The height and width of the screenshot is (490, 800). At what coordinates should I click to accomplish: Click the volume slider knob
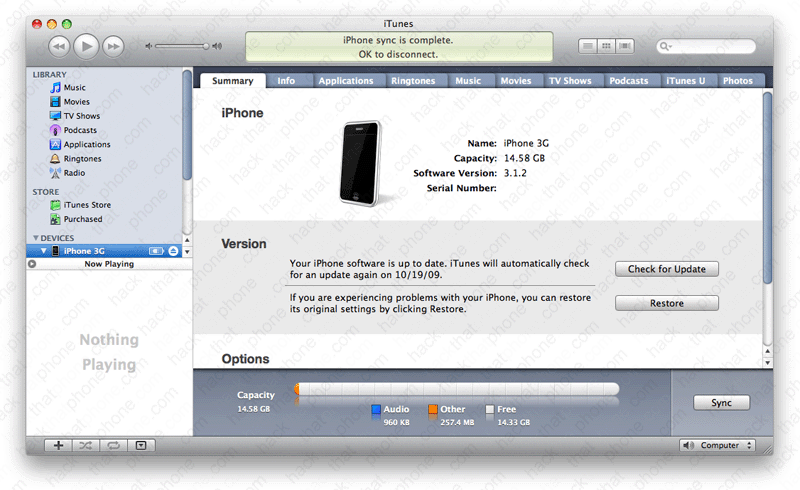[x=206, y=46]
